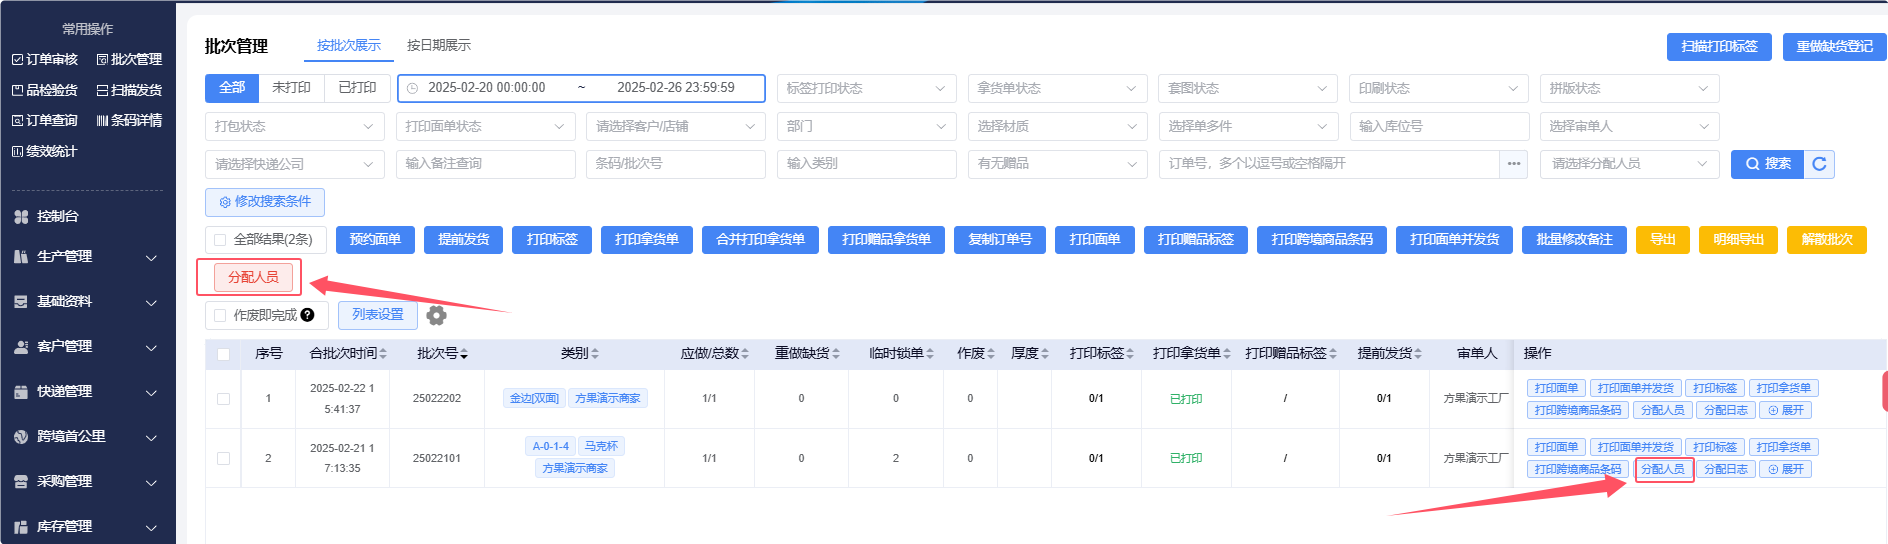1888x544 pixels.
Task: Select the 全部 filter option
Action: pos(232,88)
